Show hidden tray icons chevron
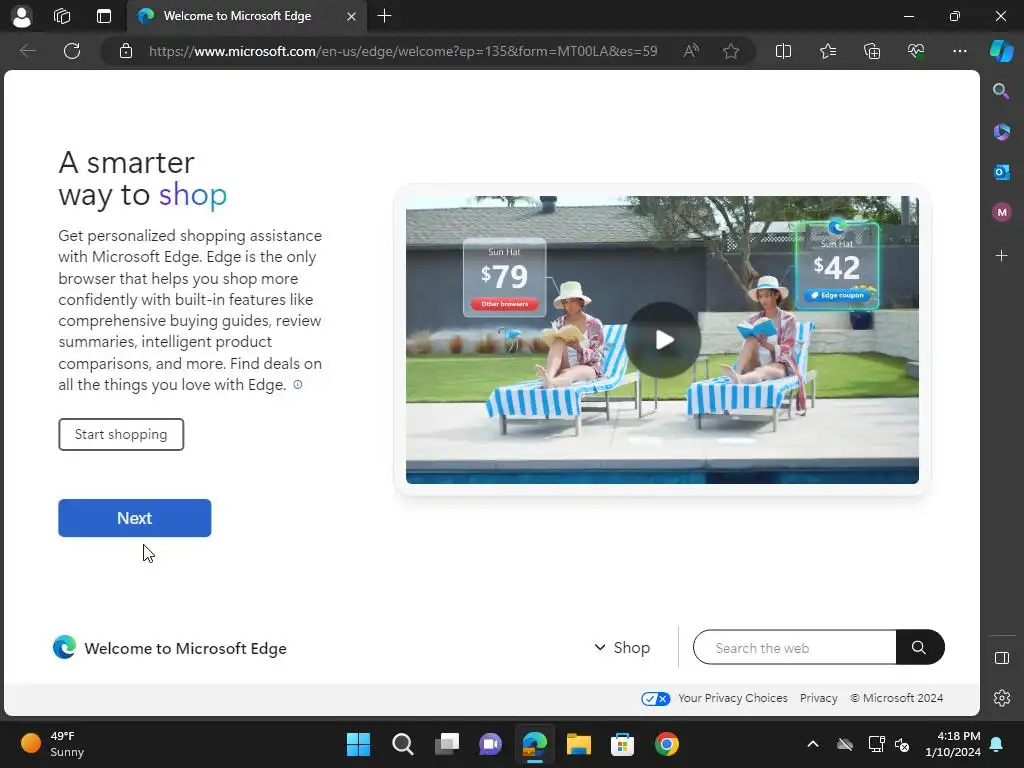 pyautogui.click(x=813, y=744)
